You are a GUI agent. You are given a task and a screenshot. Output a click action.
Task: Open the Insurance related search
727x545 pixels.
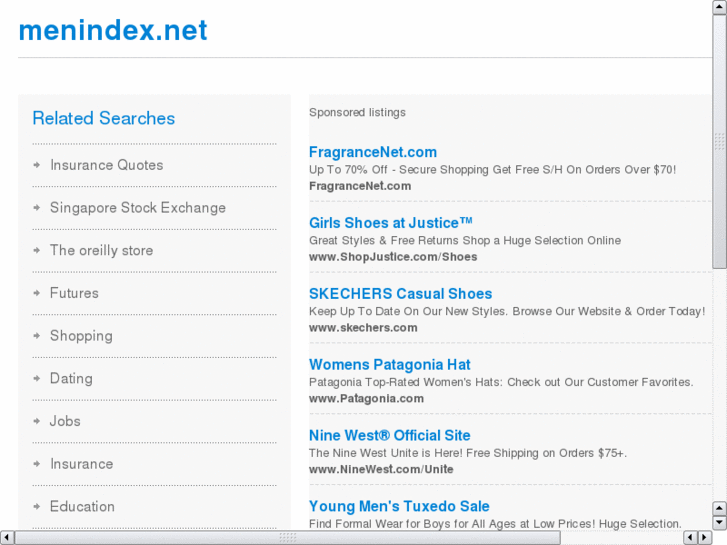(x=82, y=464)
